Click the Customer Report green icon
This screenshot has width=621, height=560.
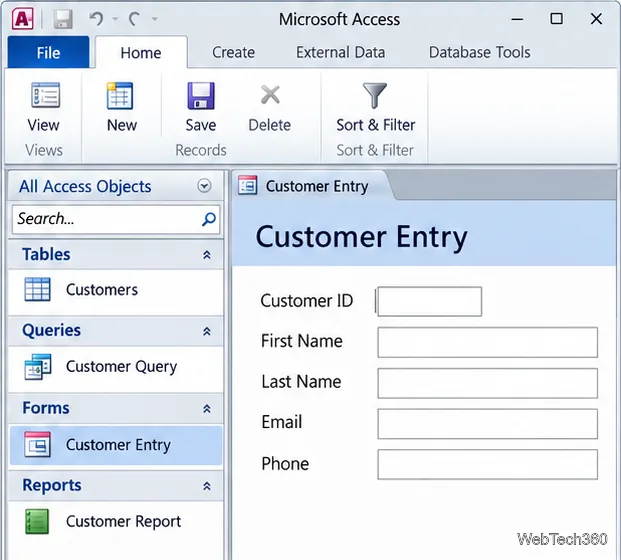coord(37,522)
